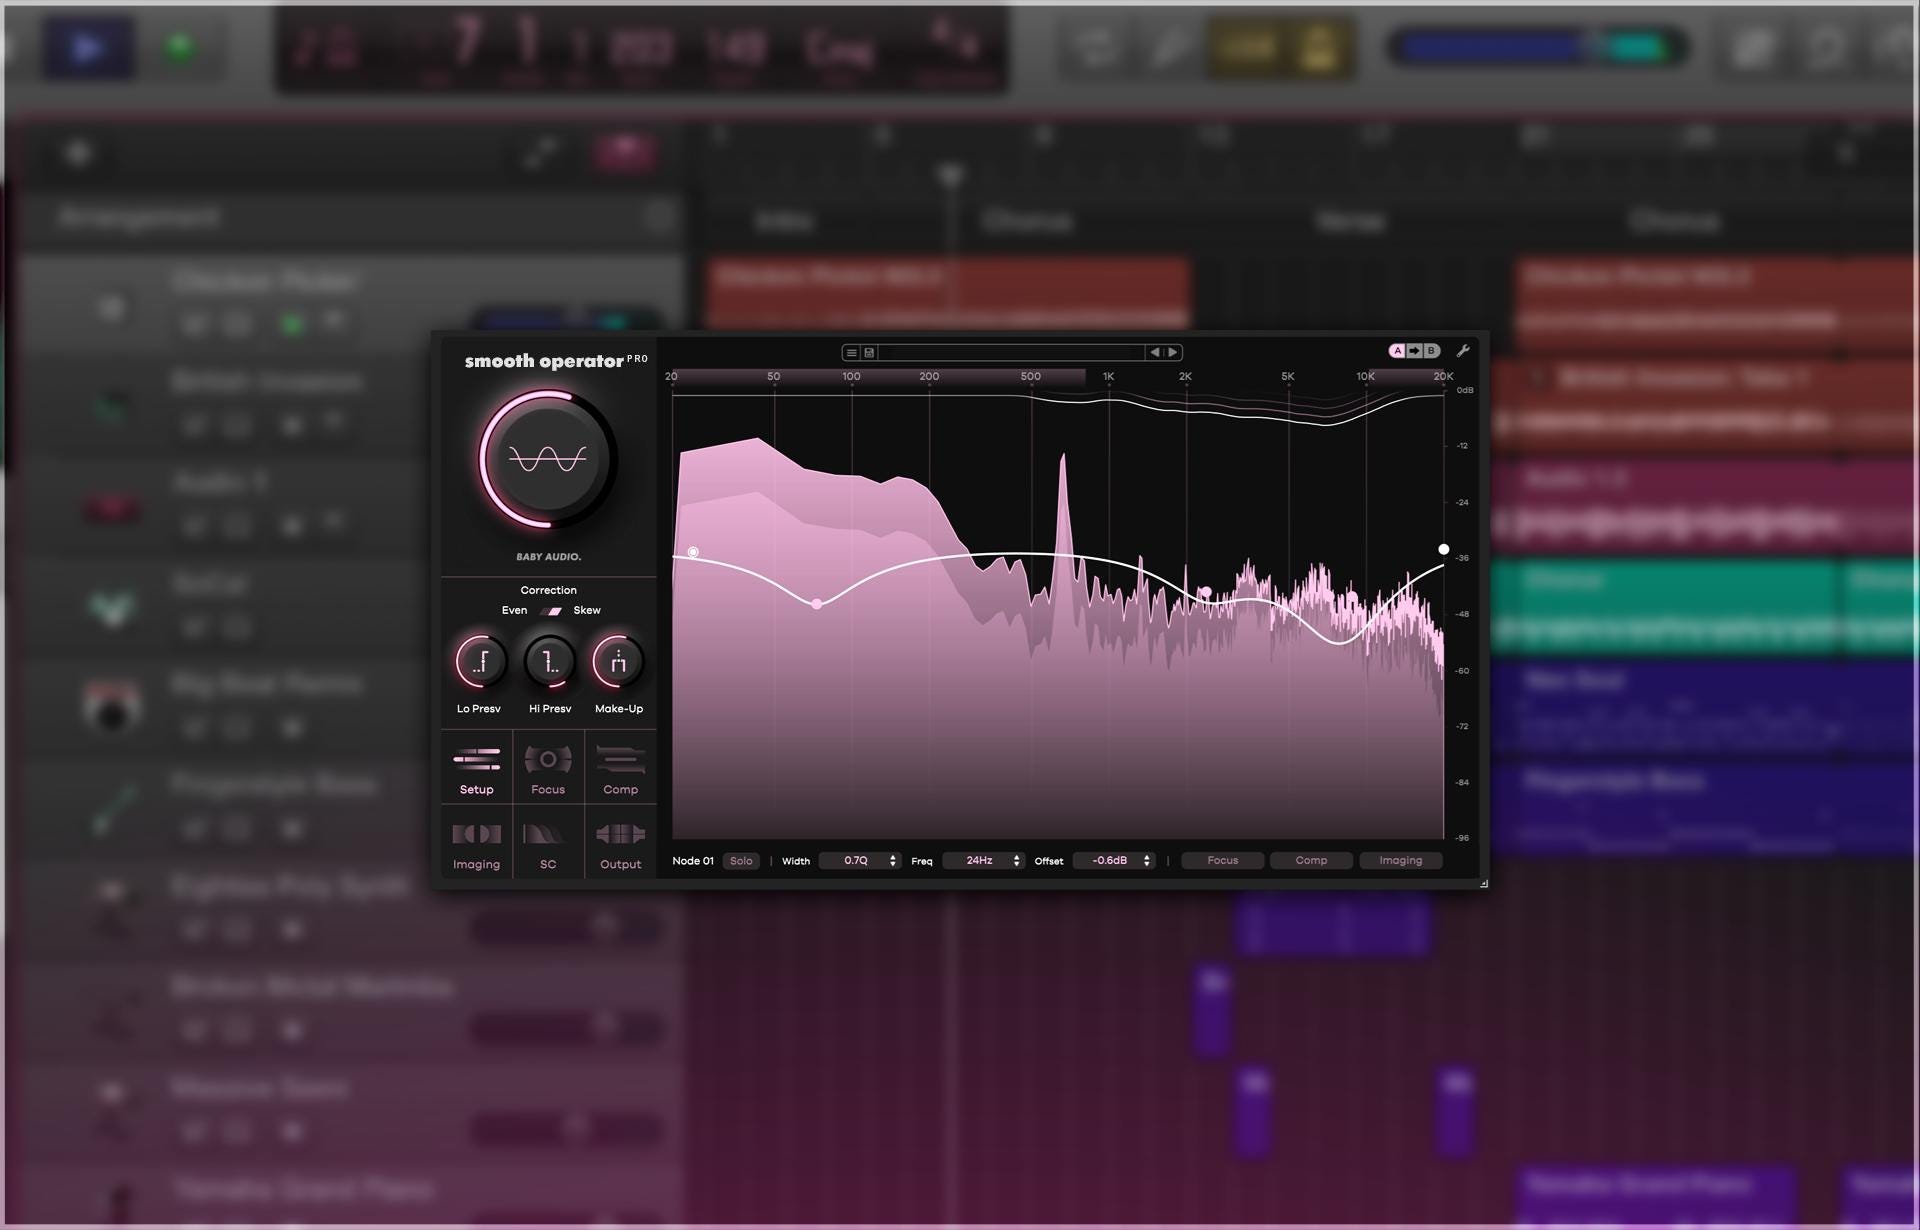Click the 1K frequency axis label
The width and height of the screenshot is (1920, 1230).
coord(1108,377)
